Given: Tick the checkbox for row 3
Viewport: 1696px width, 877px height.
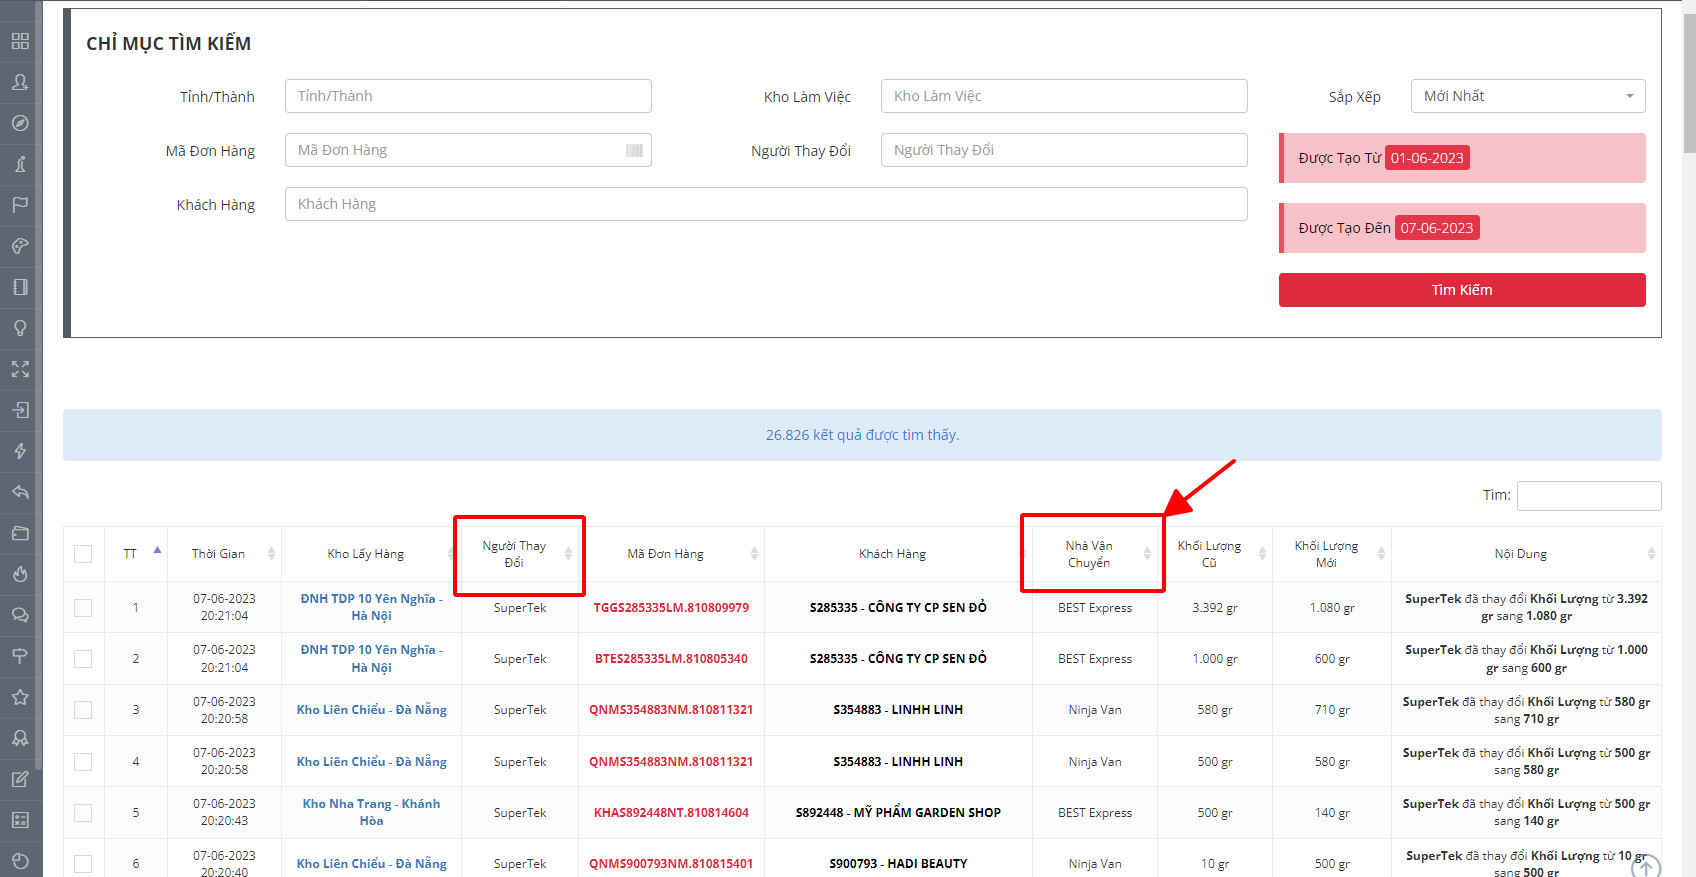Looking at the screenshot, I should tap(83, 710).
